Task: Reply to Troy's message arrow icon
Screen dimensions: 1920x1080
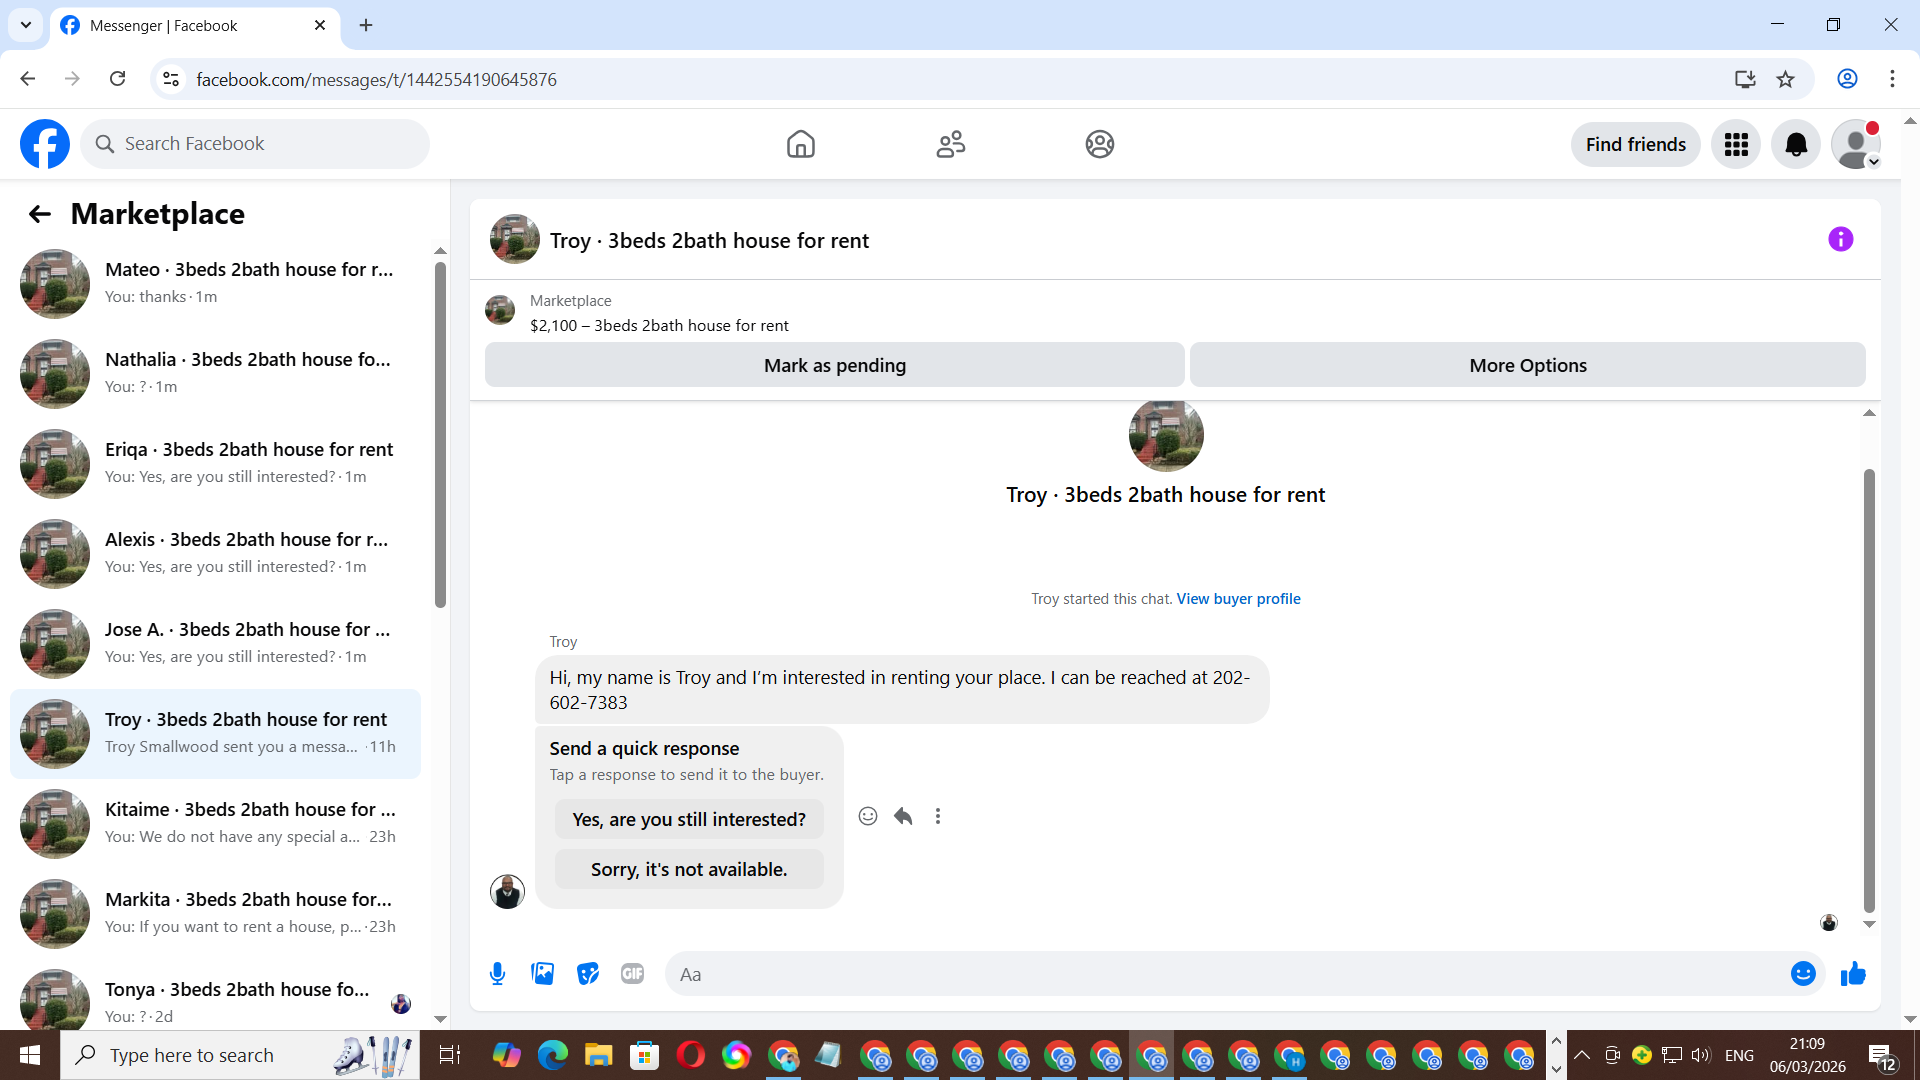Action: pos(903,817)
